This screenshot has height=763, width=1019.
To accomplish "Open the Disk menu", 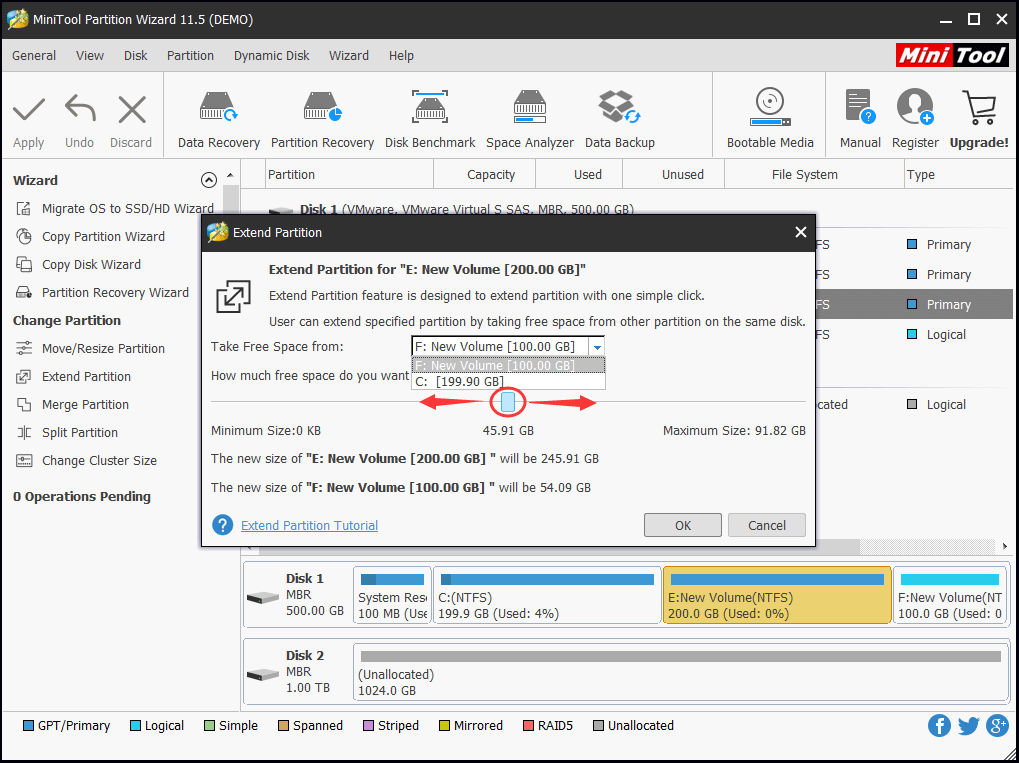I will pyautogui.click(x=136, y=56).
